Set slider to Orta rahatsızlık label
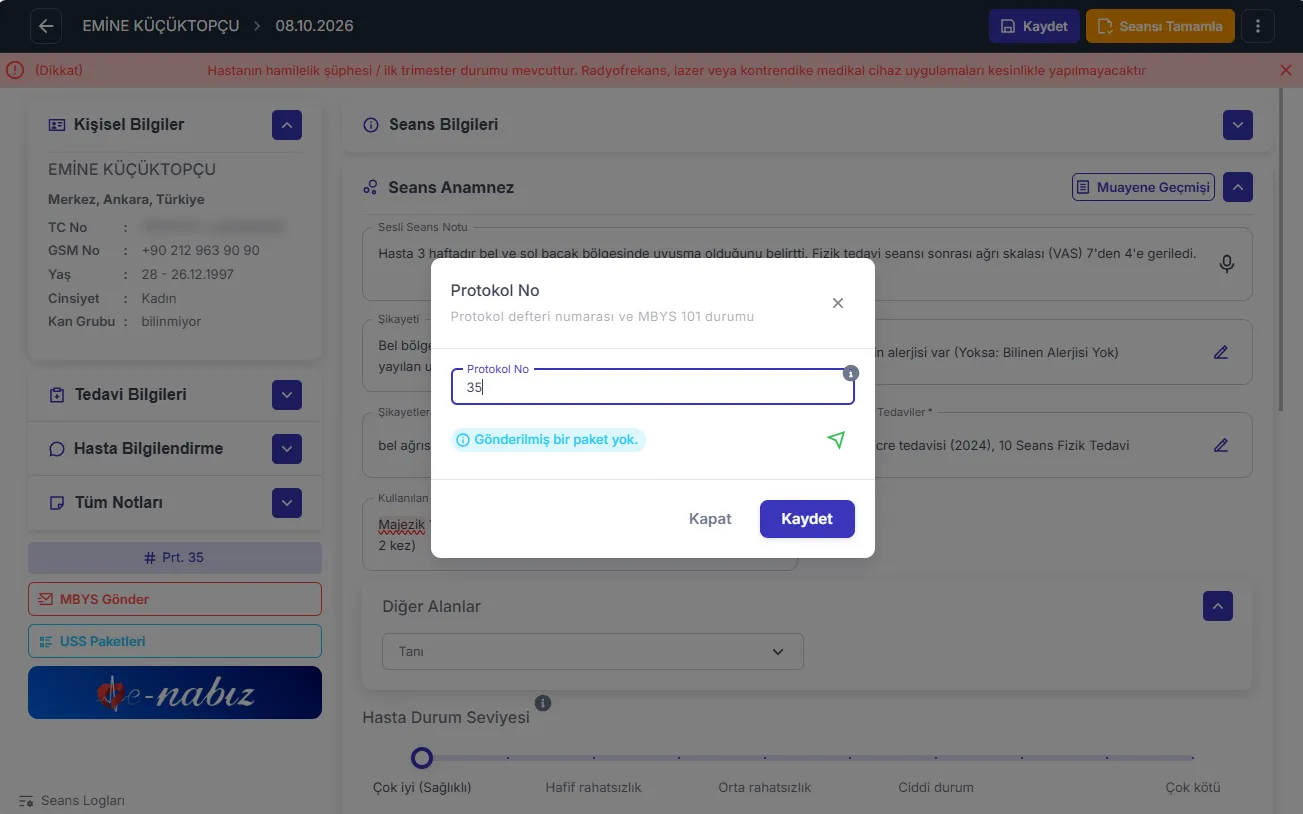 (x=765, y=787)
